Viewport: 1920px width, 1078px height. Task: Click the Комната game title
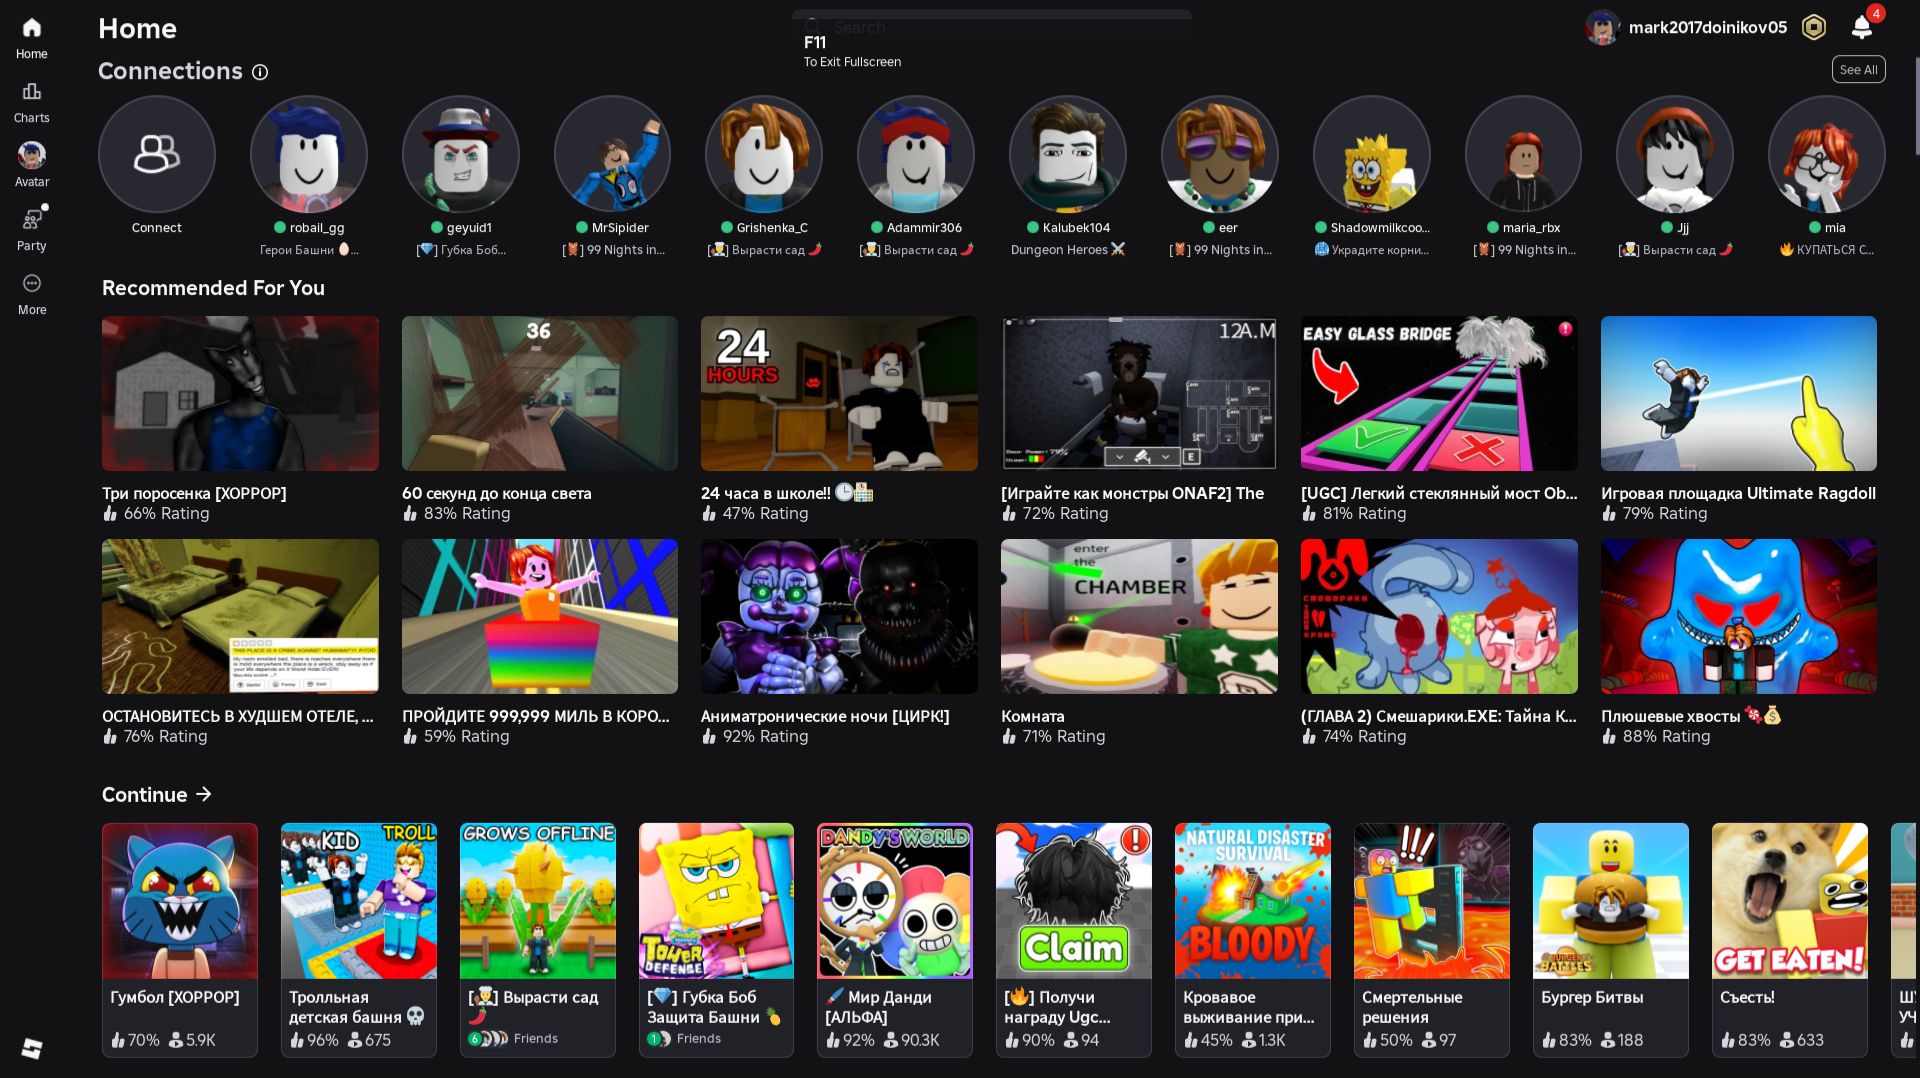click(x=1033, y=716)
